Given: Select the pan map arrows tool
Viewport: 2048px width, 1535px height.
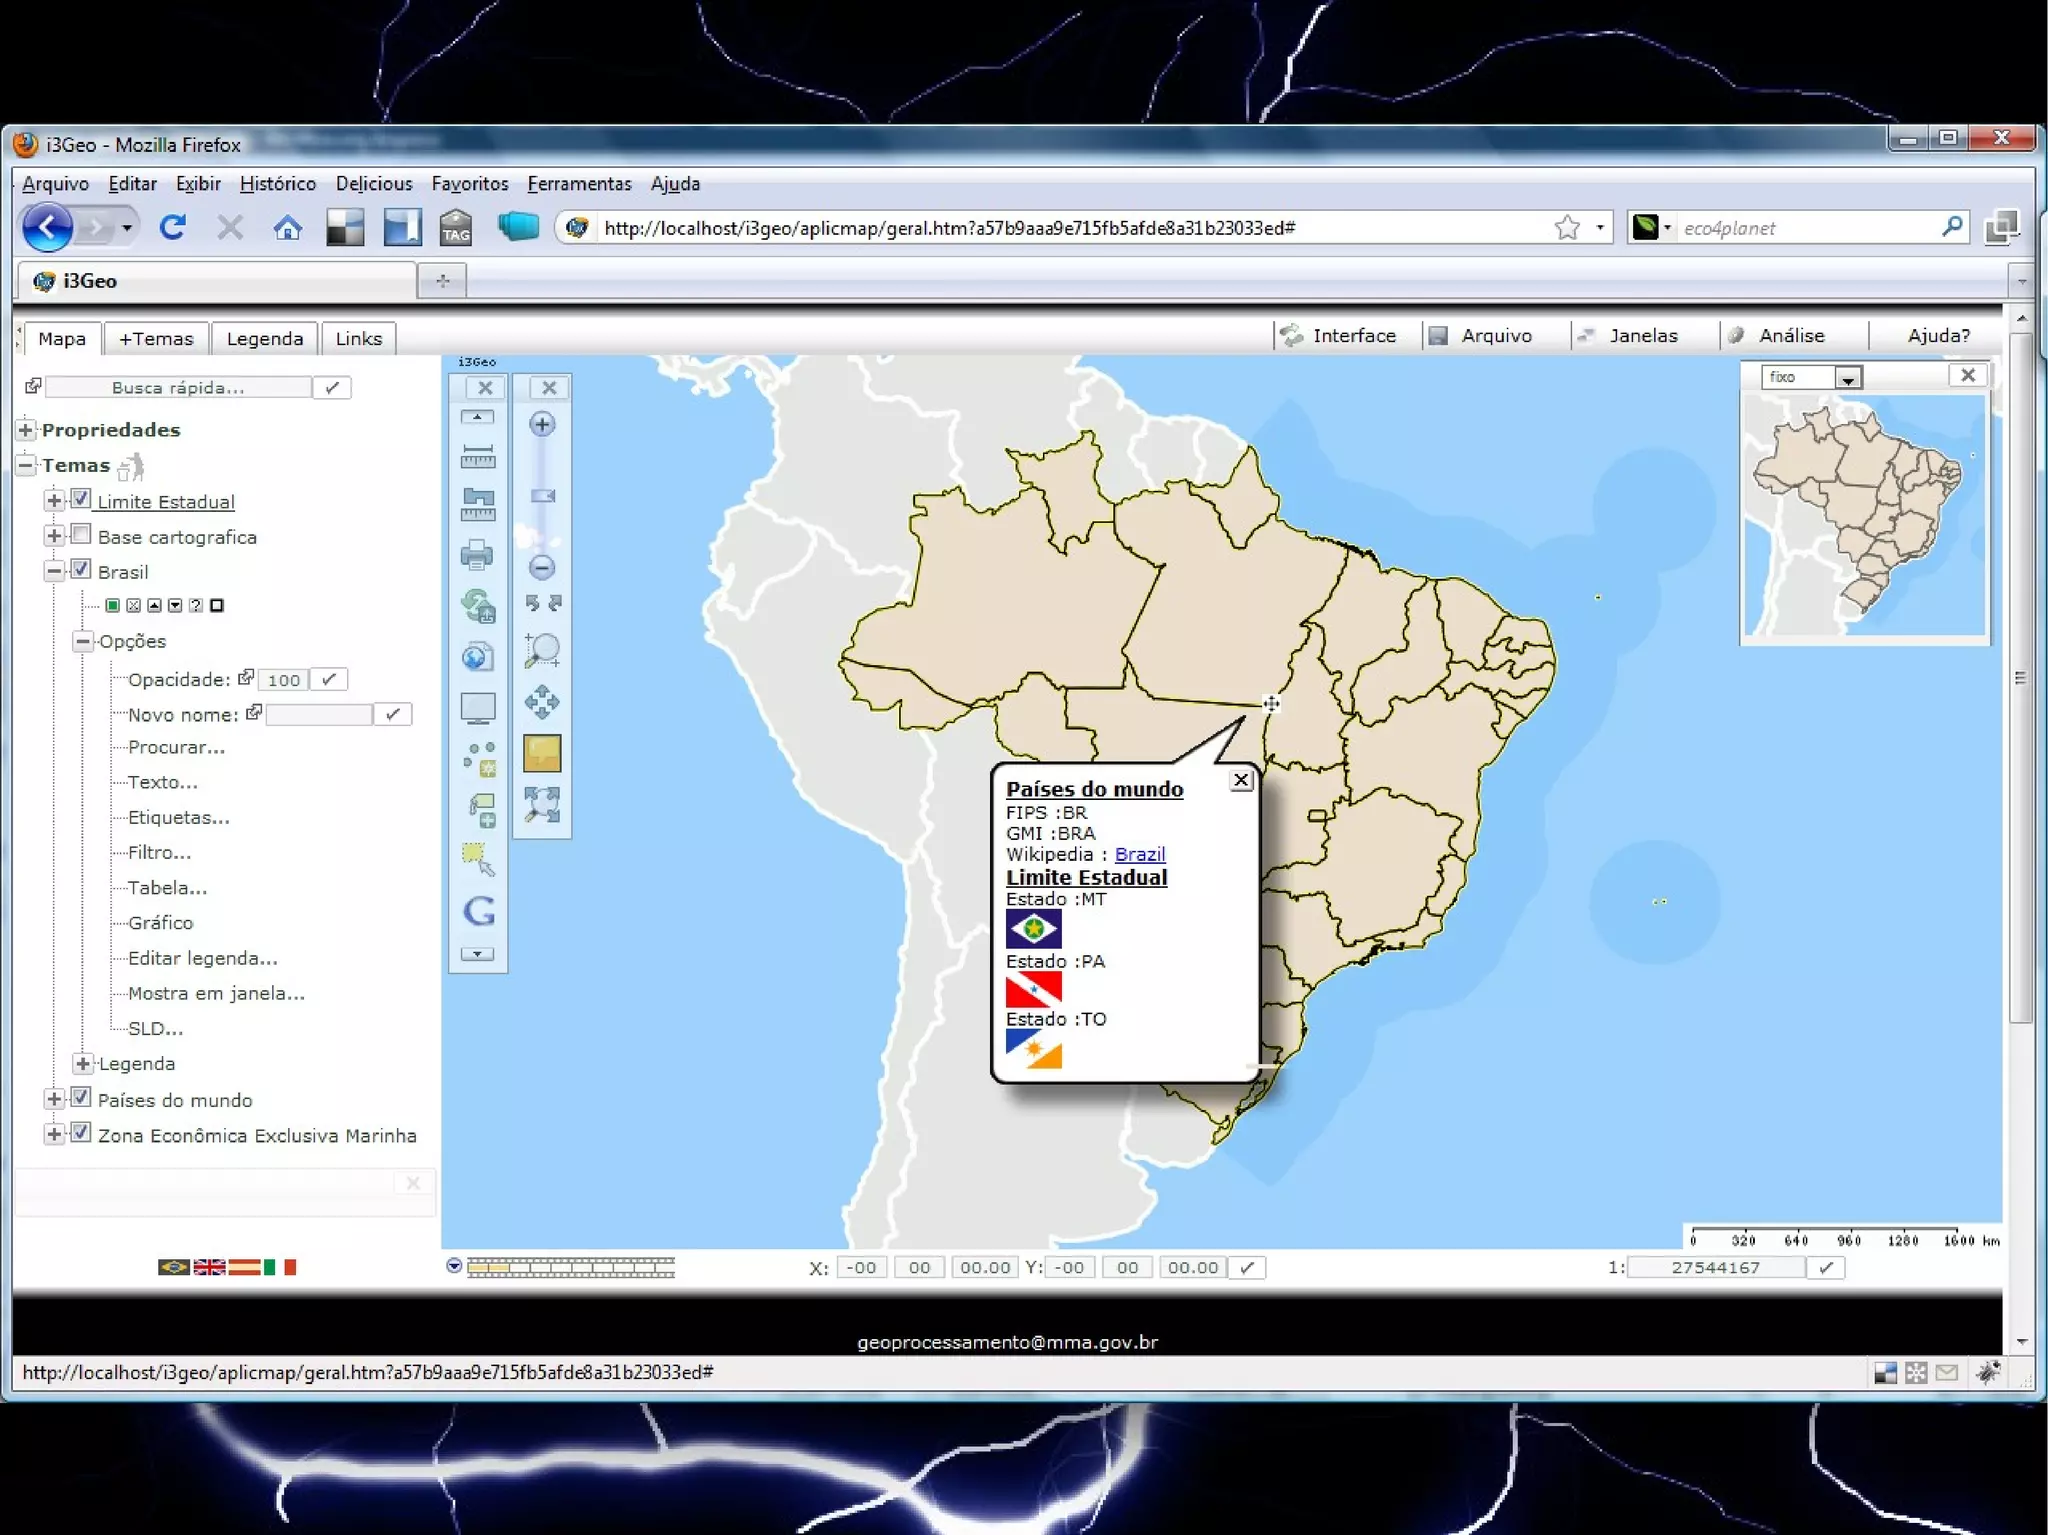Looking at the screenshot, I should click(542, 702).
